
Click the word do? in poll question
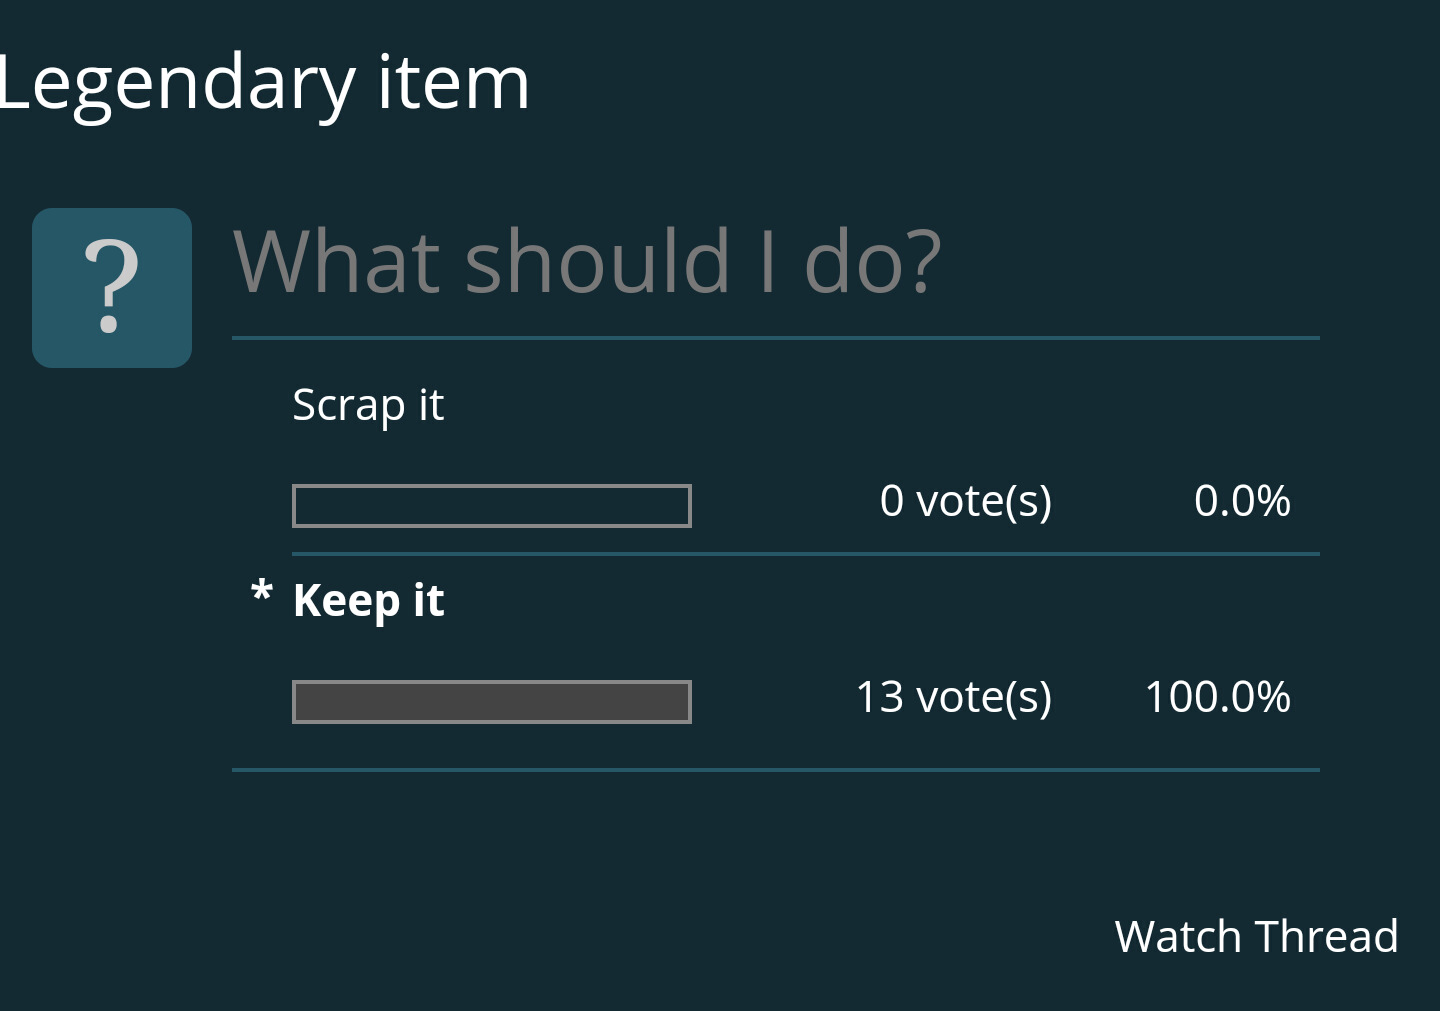[872, 262]
